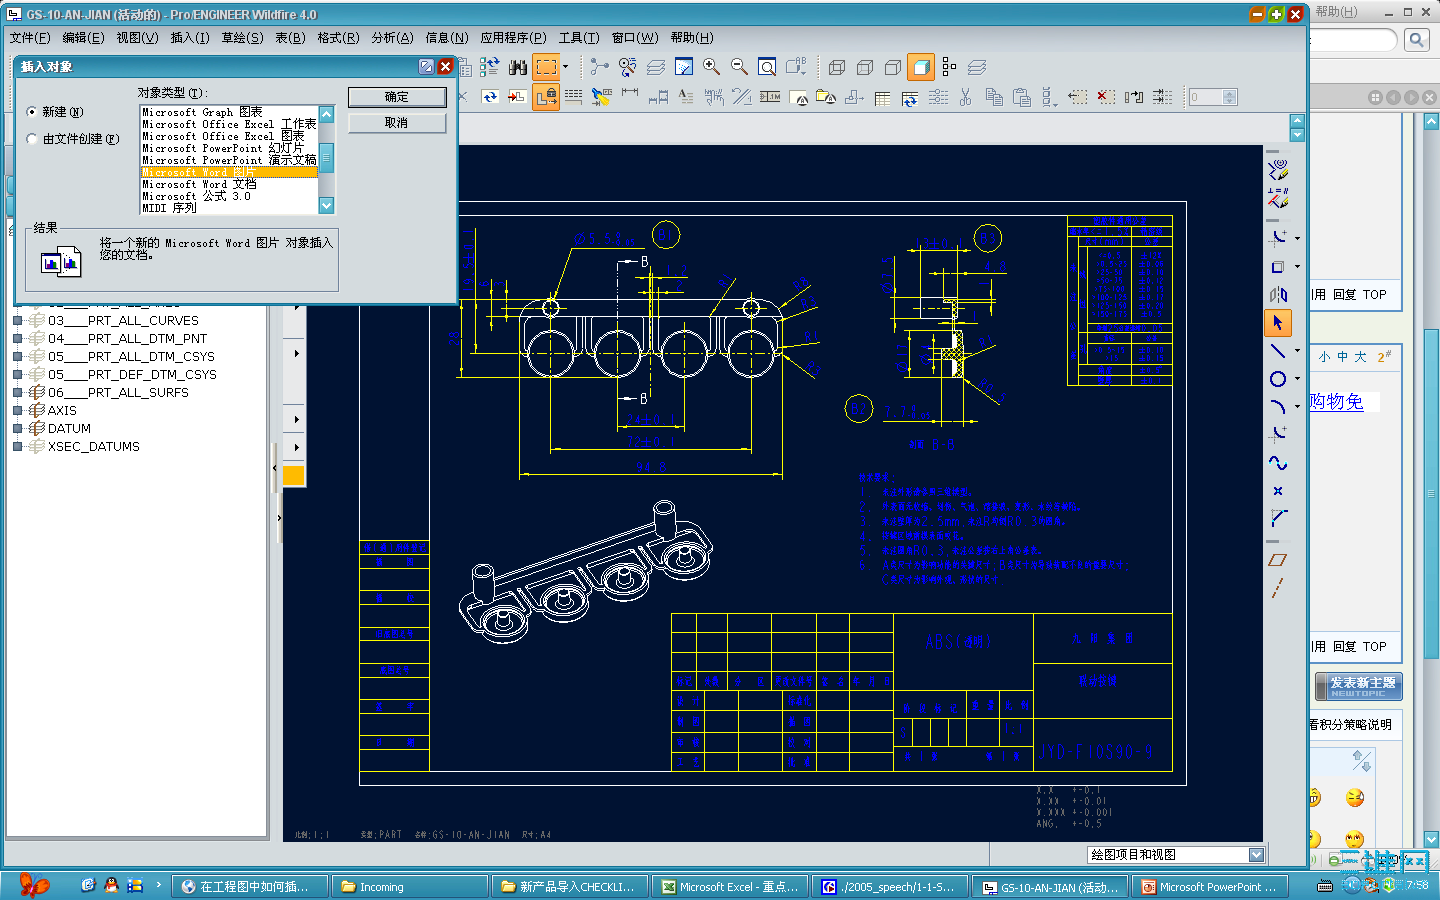Click the insert table grid icon
Image resolution: width=1440 pixels, height=900 pixels.
coord(882,97)
